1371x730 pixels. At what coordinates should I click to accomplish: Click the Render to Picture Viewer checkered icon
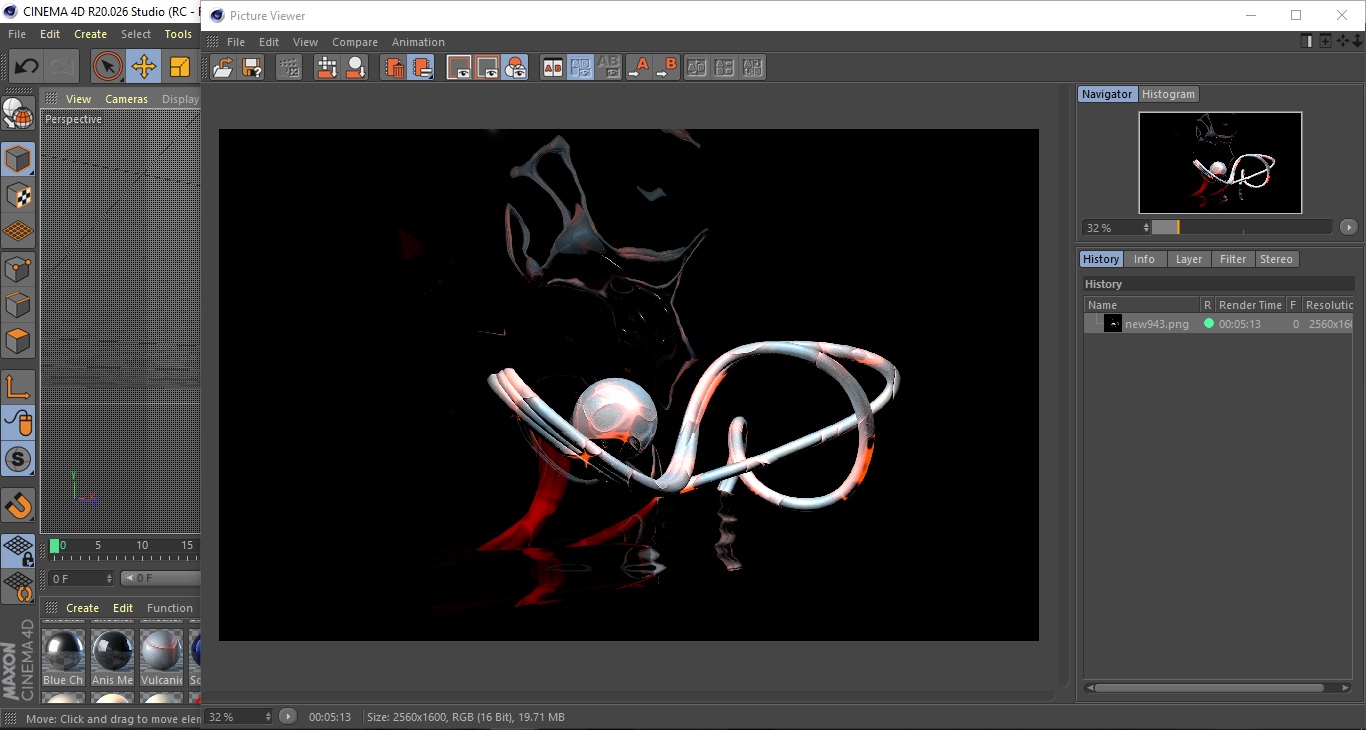(x=327, y=68)
